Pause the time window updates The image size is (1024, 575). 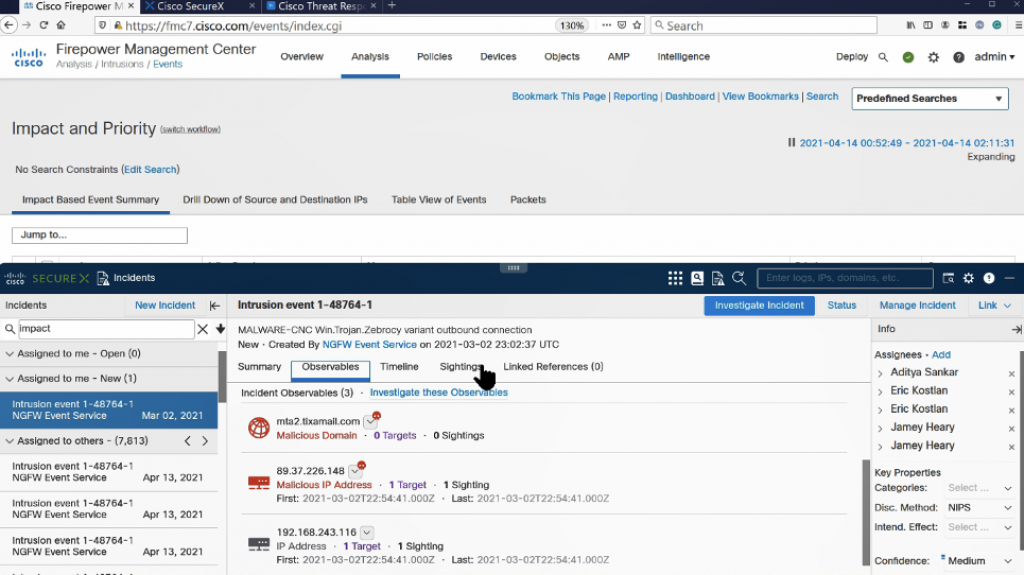click(x=792, y=143)
